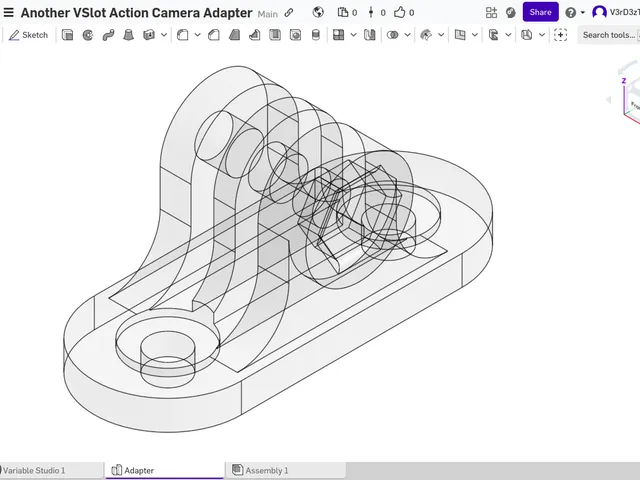Select the Sweep tool
The width and height of the screenshot is (640, 480).
[x=108, y=35]
